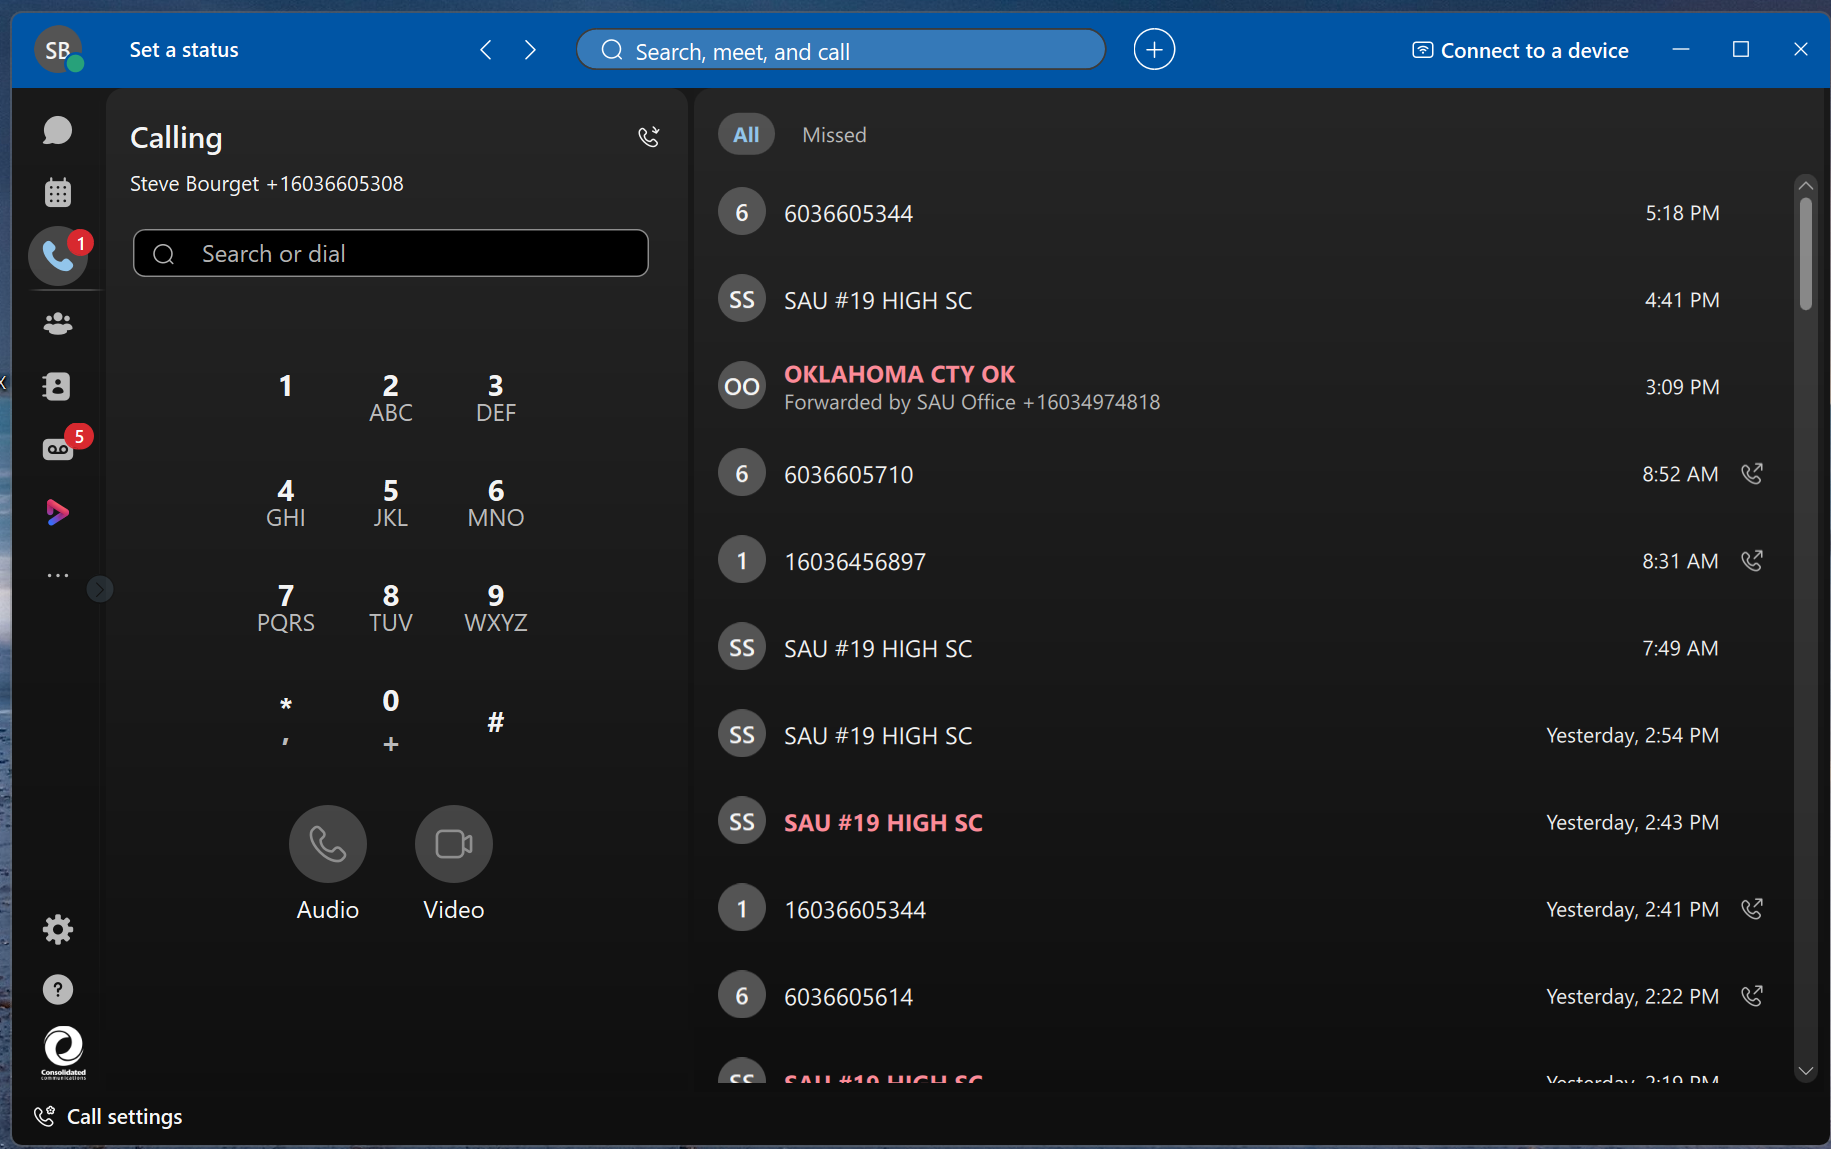This screenshot has height=1149, width=1831.
Task: Click outgoing call icon for 16036605344
Action: click(x=1752, y=908)
